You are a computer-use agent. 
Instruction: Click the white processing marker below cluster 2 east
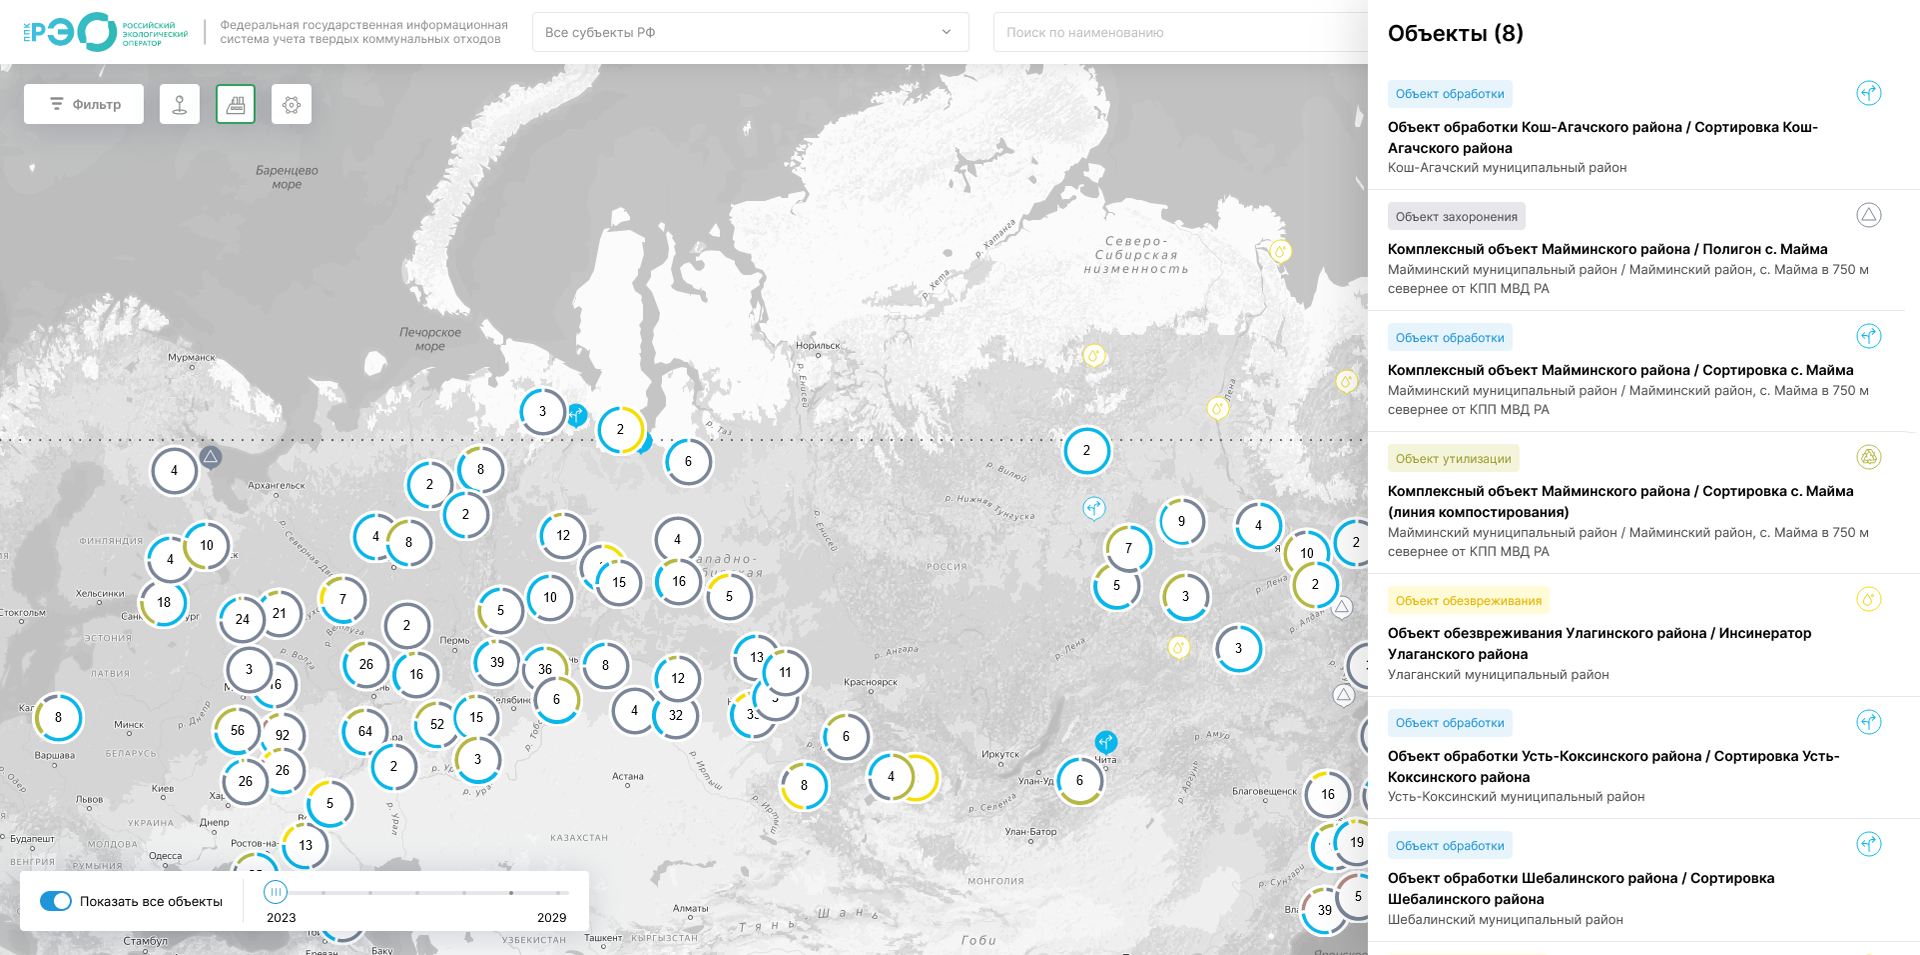pos(1094,509)
